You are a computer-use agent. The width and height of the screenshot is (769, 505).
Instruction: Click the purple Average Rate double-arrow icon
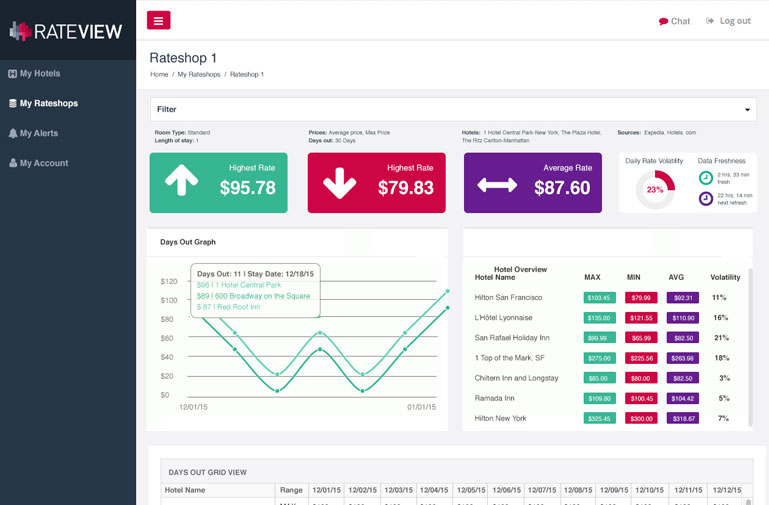pos(497,185)
